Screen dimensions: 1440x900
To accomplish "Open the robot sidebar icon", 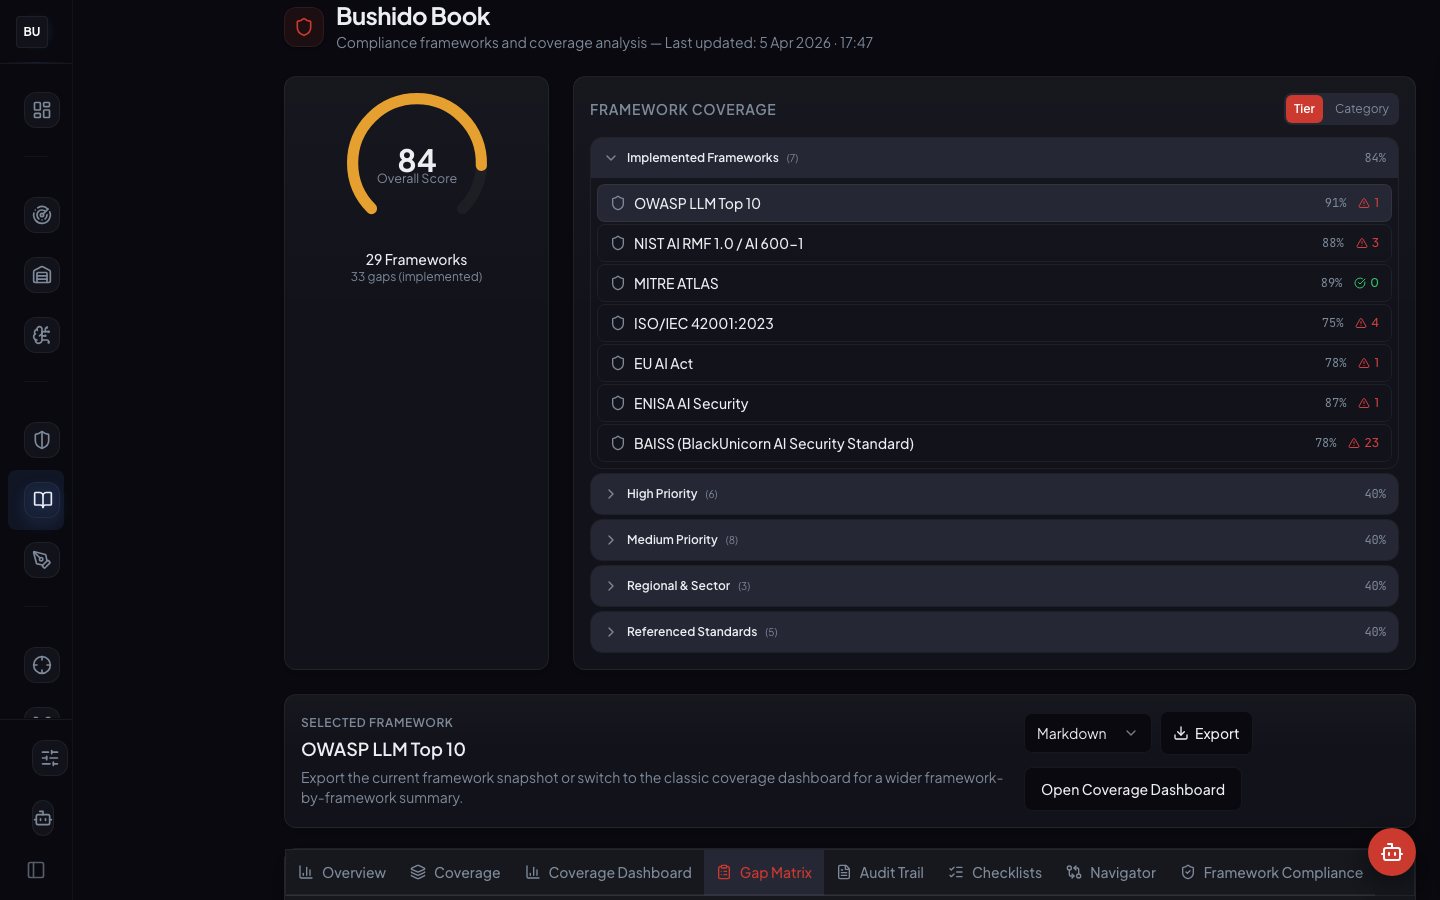I will click(x=42, y=818).
